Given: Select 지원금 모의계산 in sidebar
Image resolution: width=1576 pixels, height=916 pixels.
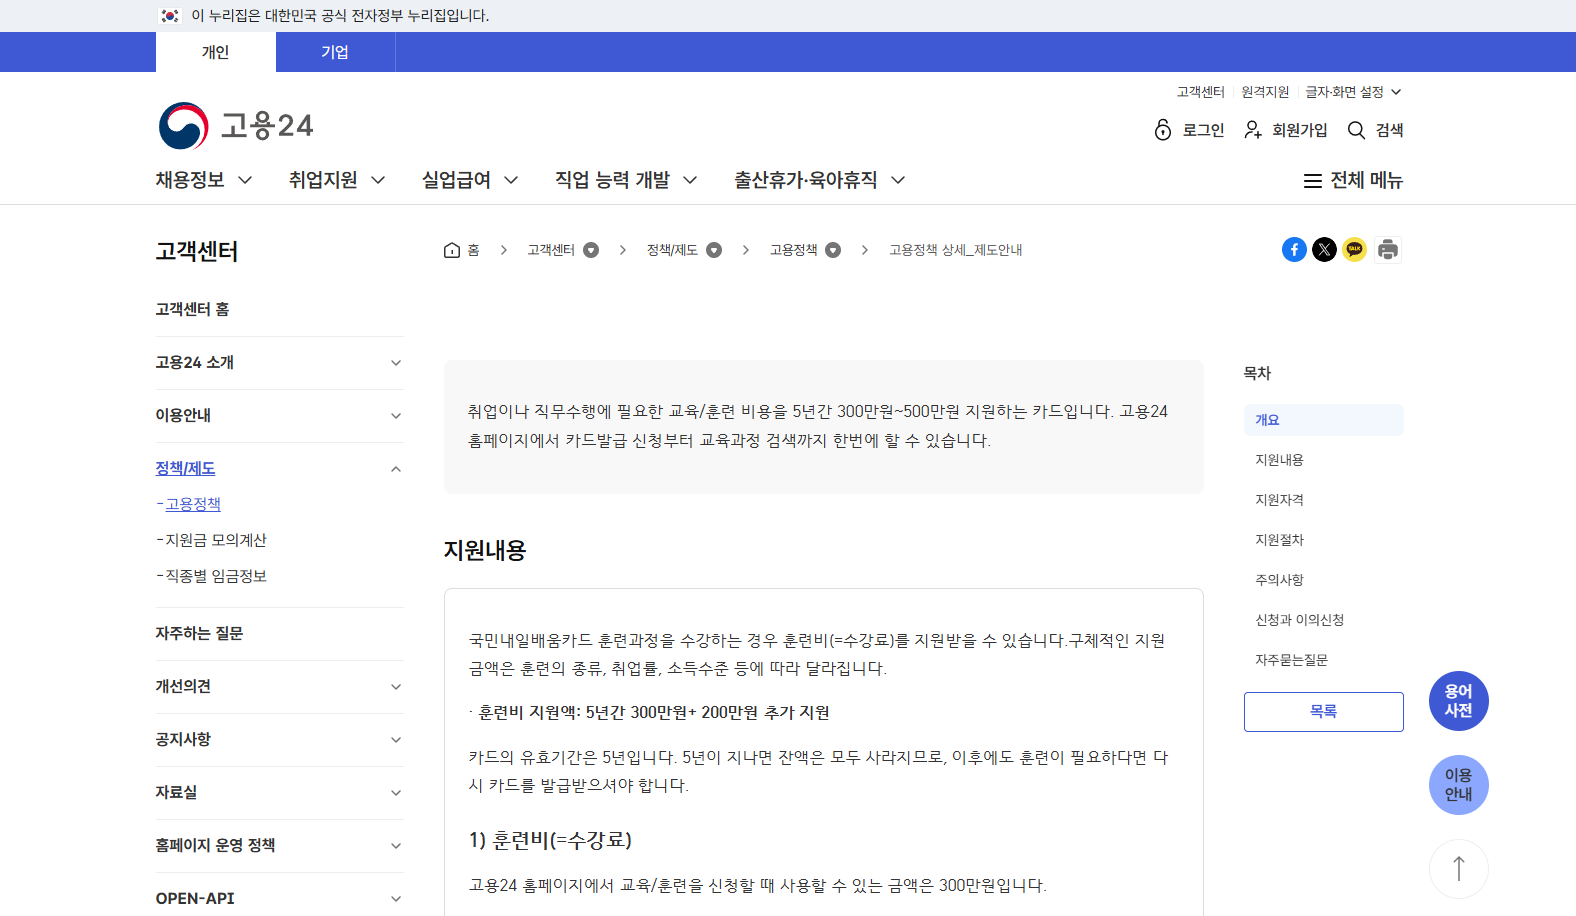Looking at the screenshot, I should click(x=216, y=540).
